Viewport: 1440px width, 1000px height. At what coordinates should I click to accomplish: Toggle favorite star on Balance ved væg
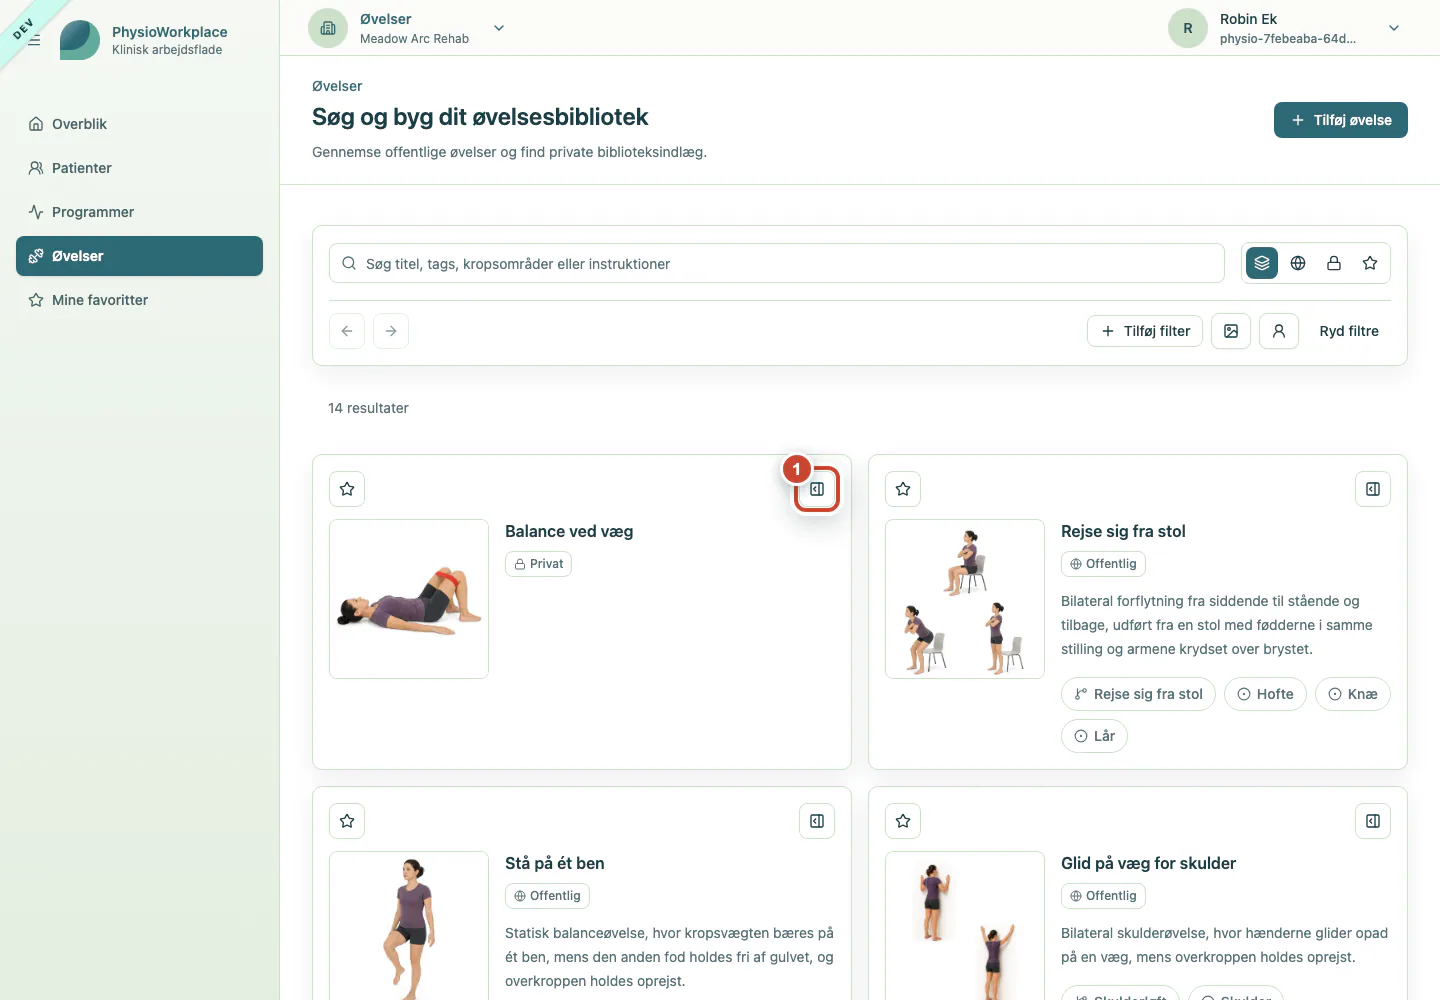347,489
